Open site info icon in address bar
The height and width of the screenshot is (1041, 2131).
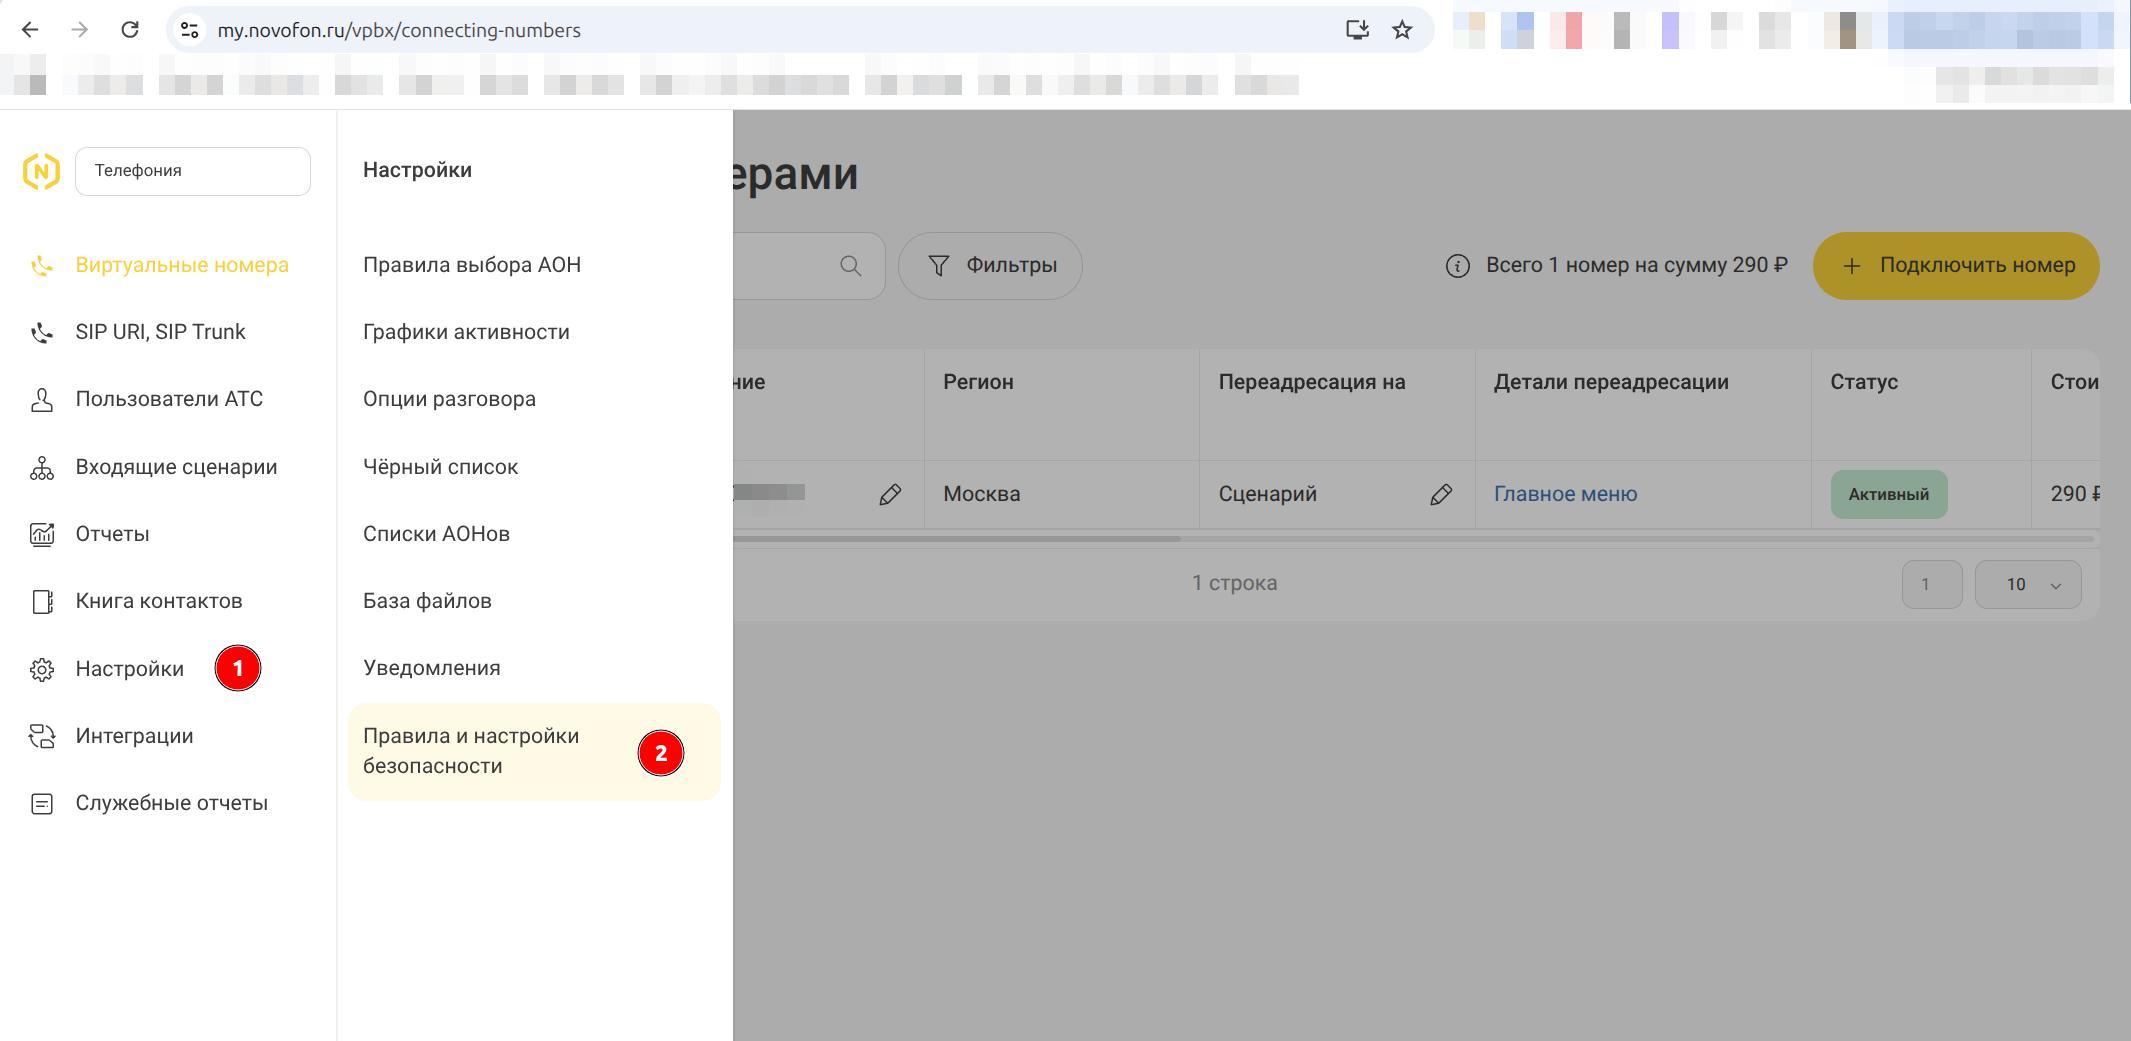click(x=189, y=30)
